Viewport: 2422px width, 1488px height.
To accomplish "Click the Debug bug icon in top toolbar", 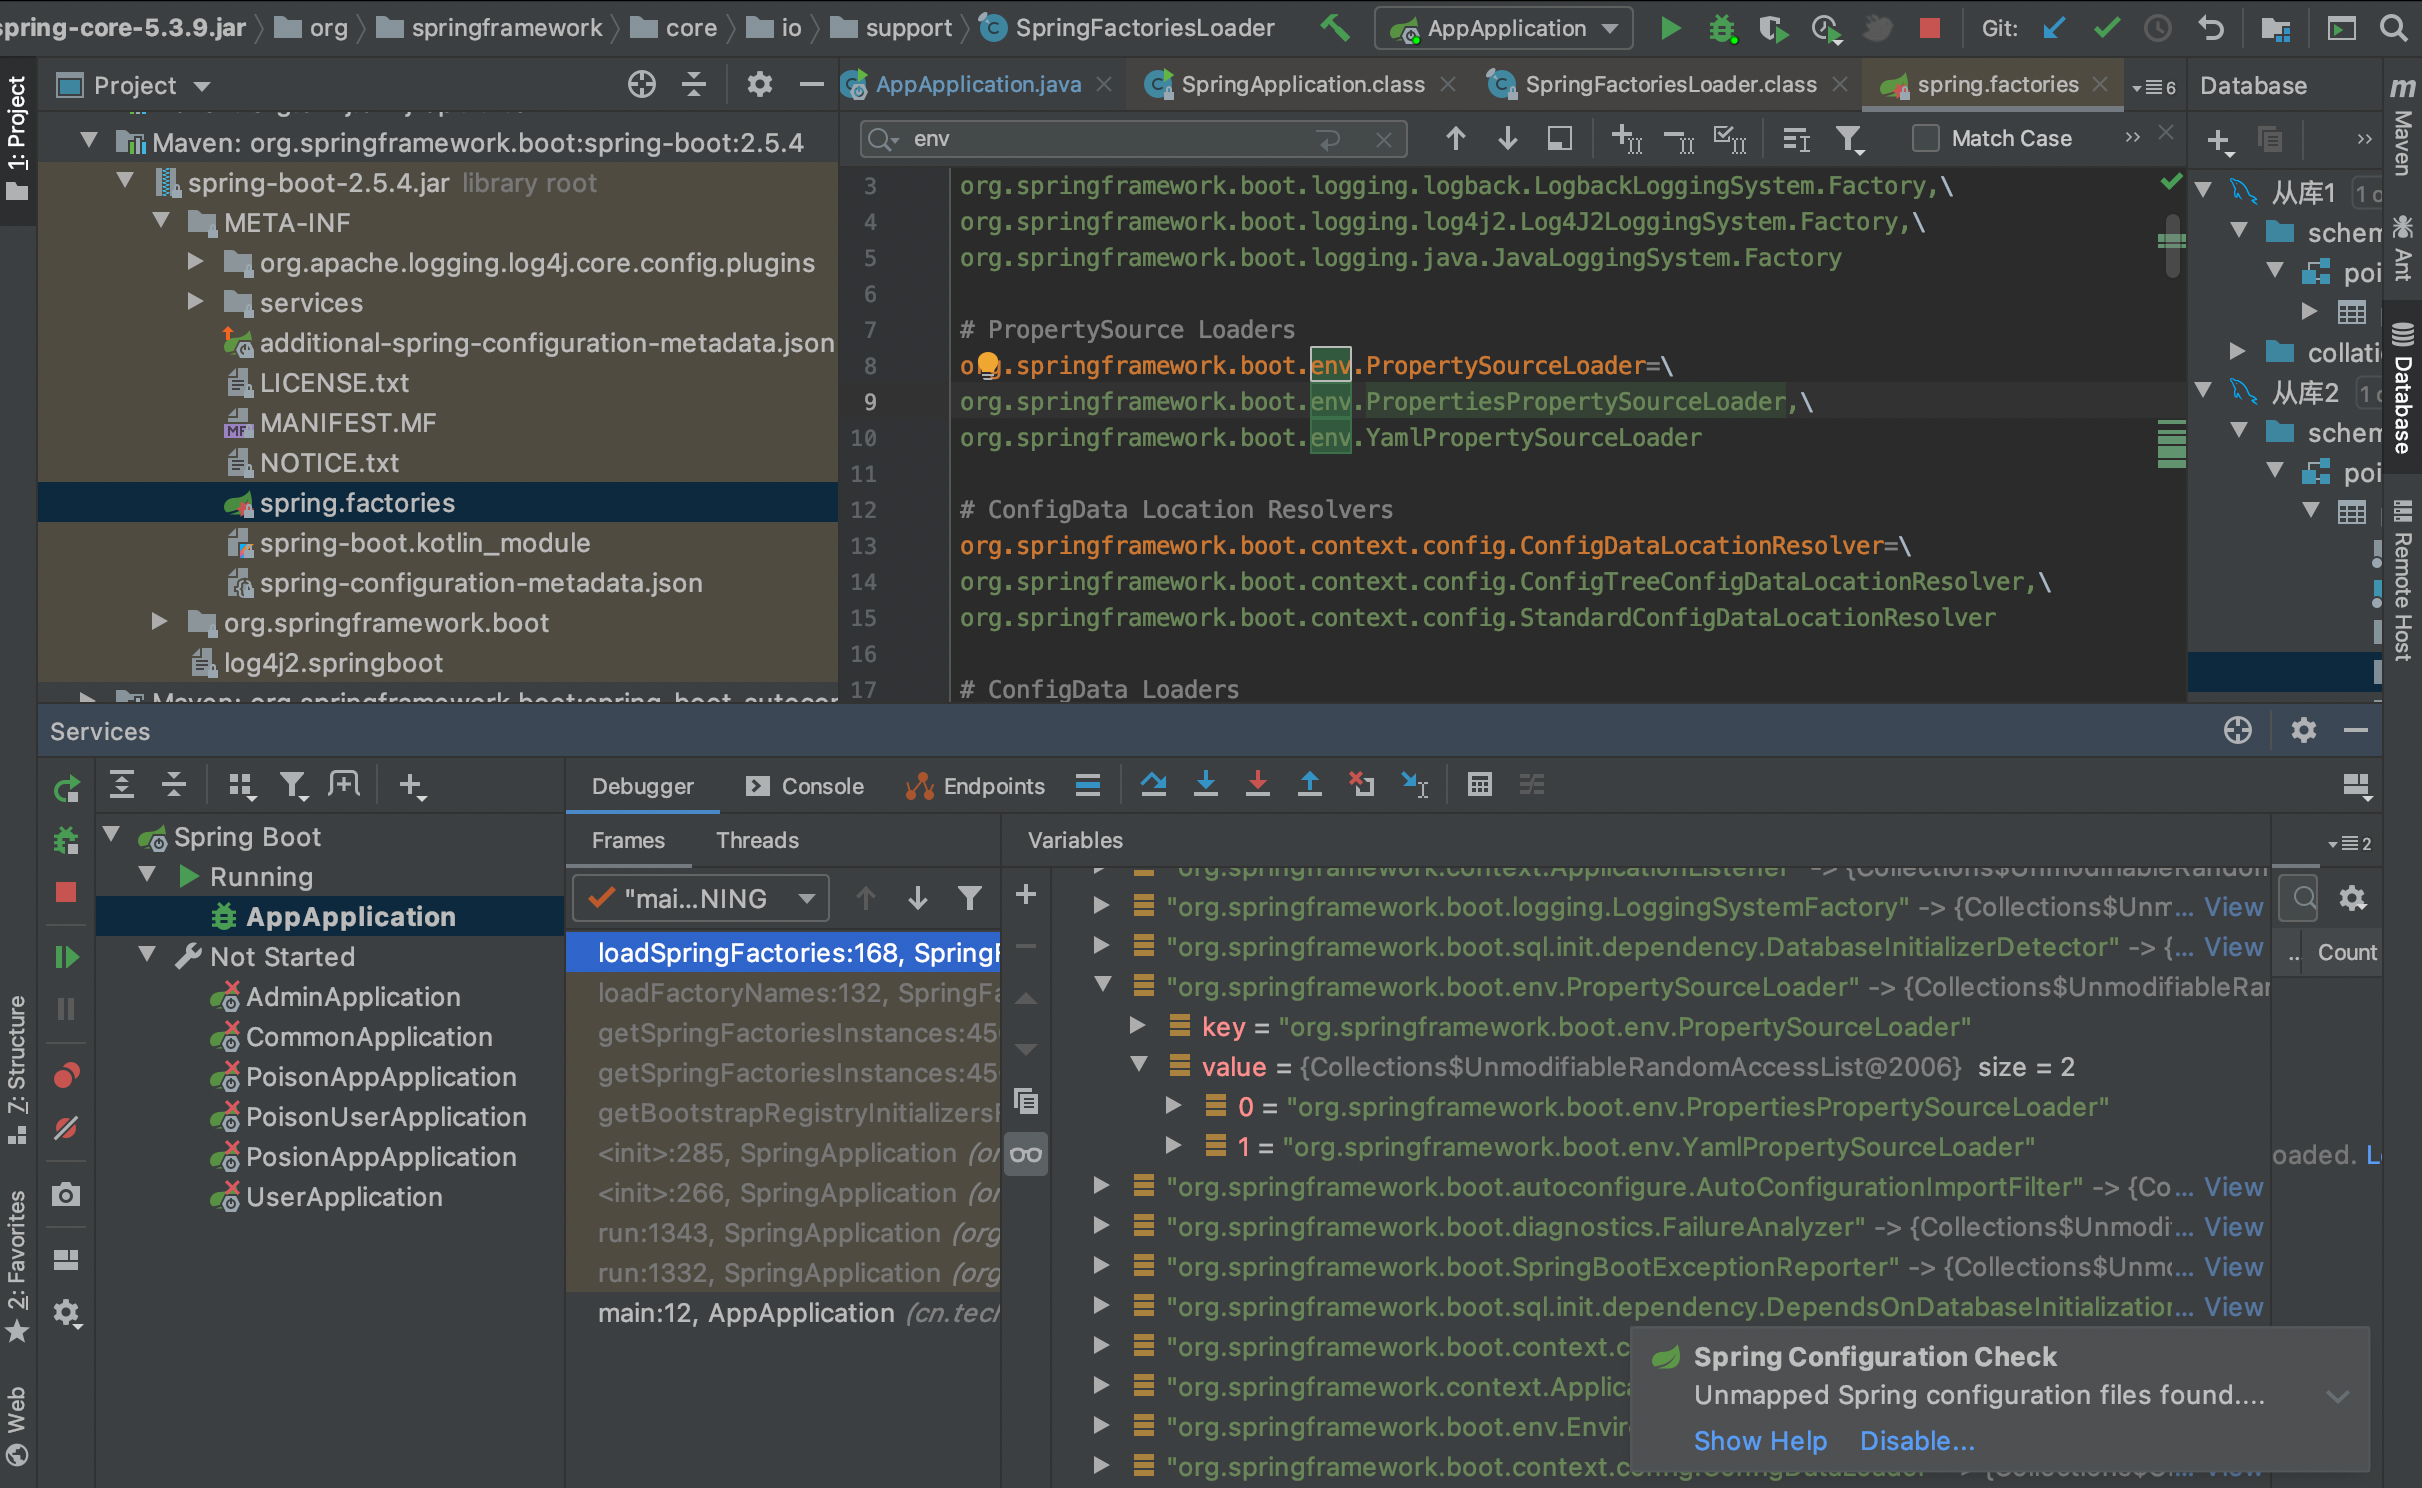I will click(x=1721, y=28).
